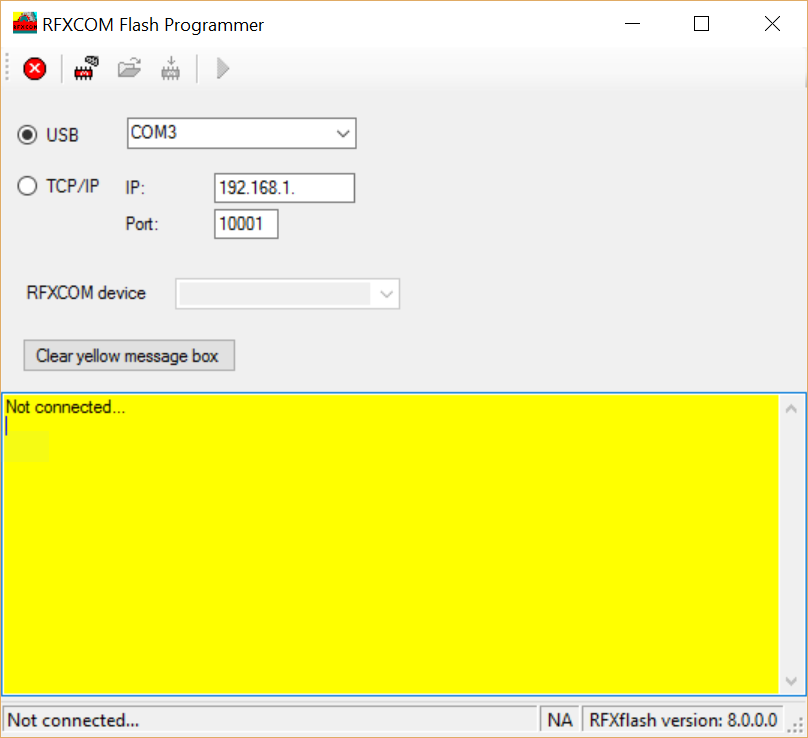
Task: Click the Not connected... status bar text
Action: 73,720
